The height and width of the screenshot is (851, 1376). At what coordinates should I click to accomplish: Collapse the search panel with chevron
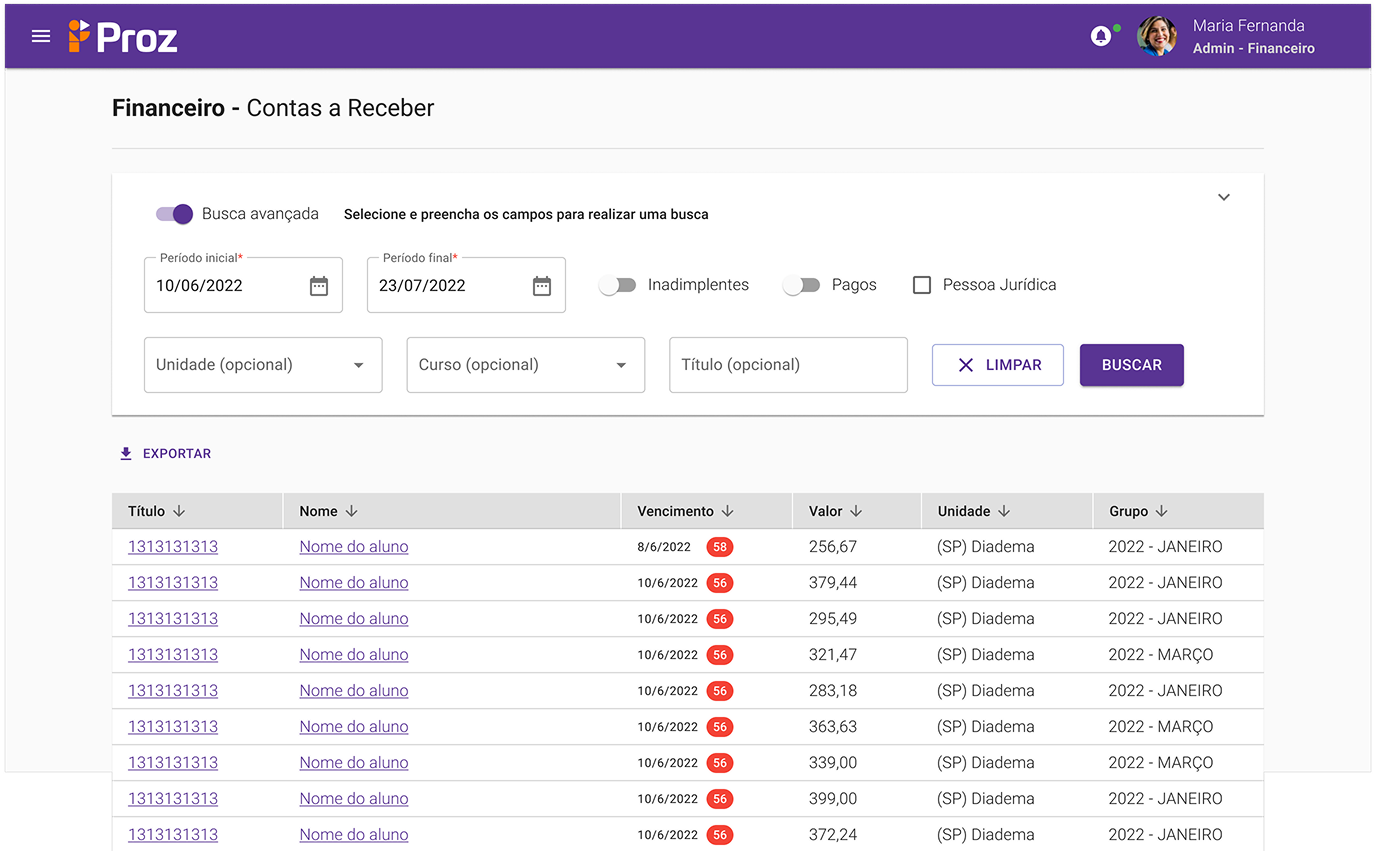pos(1224,197)
